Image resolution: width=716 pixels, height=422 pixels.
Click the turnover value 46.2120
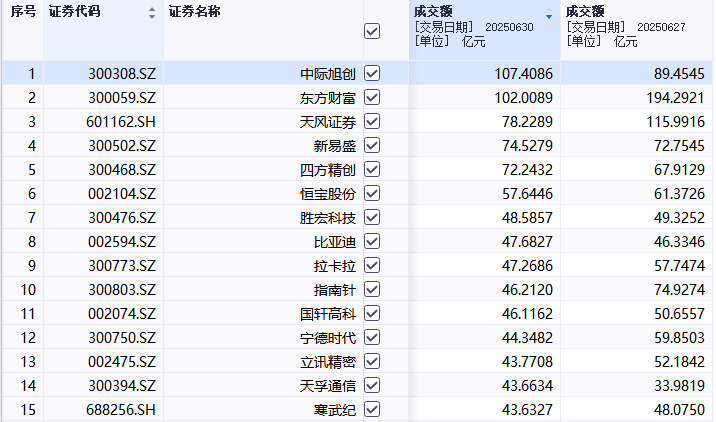point(527,290)
